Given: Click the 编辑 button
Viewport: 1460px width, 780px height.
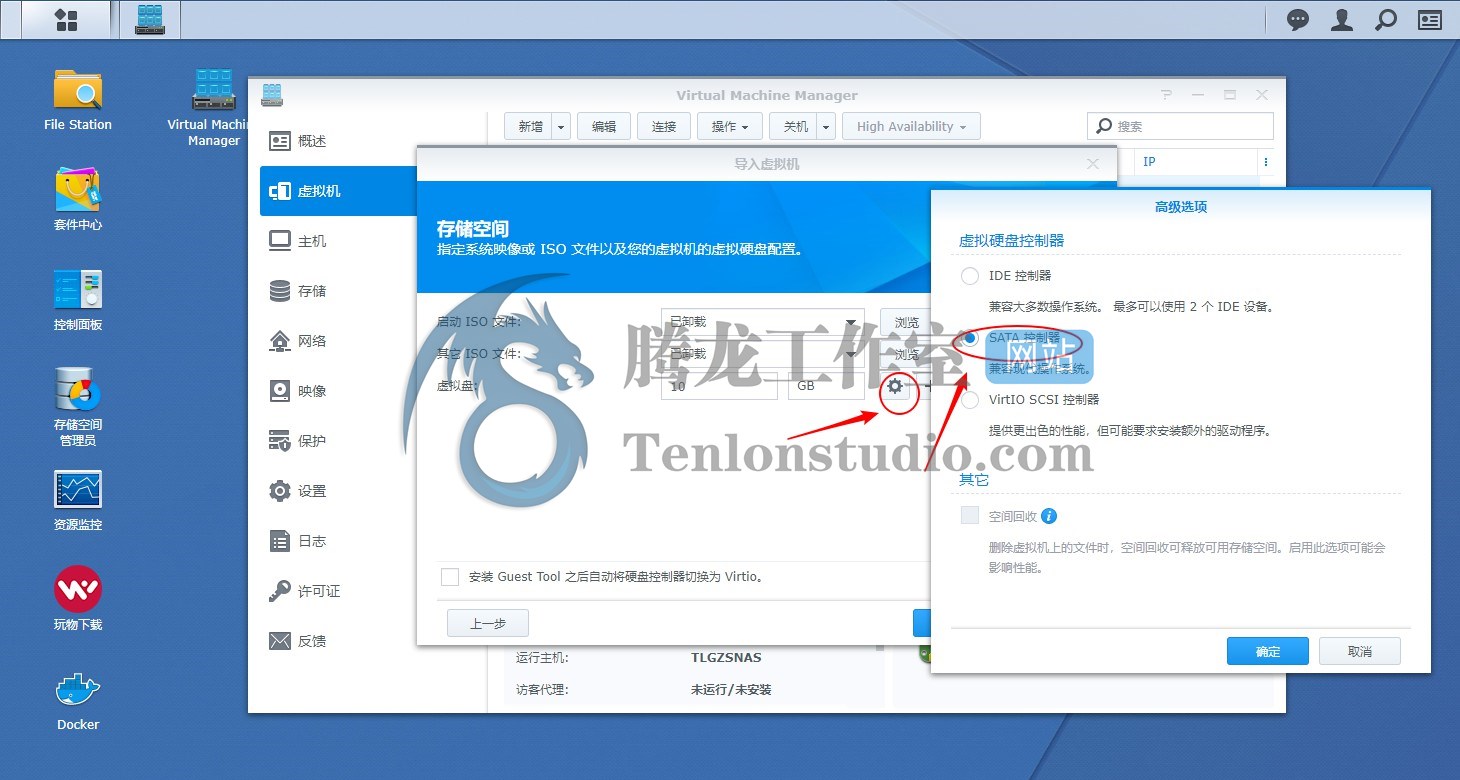Looking at the screenshot, I should tap(604, 126).
